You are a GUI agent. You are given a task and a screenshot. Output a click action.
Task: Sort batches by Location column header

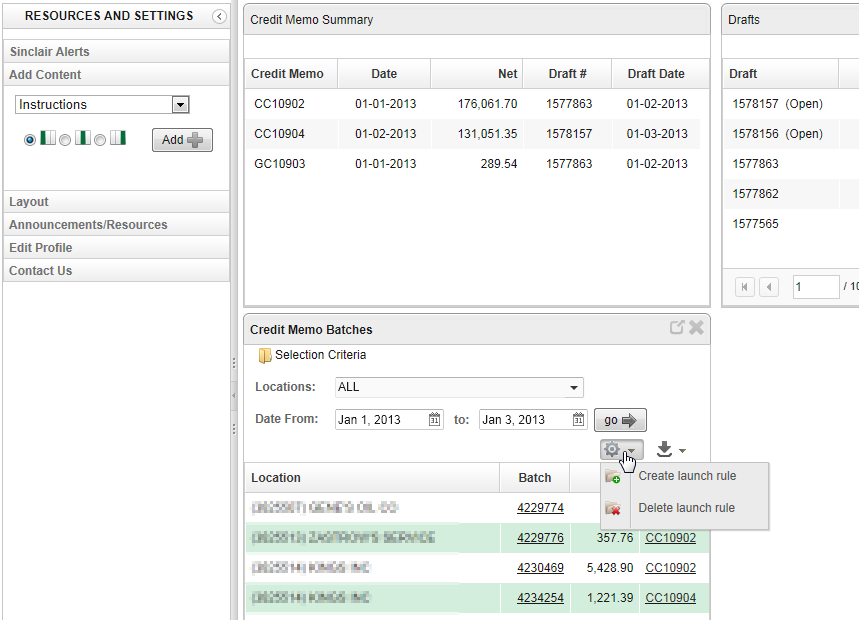click(x=372, y=478)
